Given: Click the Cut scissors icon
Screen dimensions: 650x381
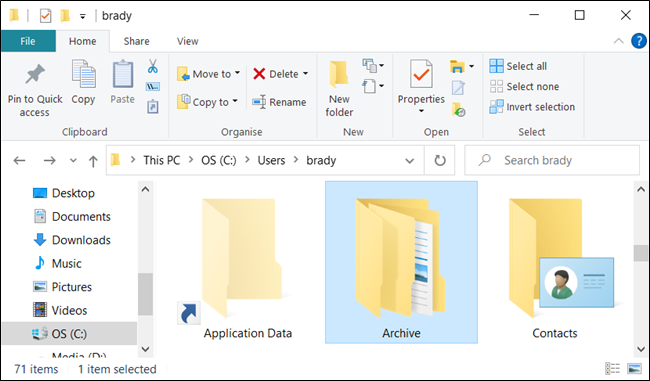Looking at the screenshot, I should click(153, 66).
